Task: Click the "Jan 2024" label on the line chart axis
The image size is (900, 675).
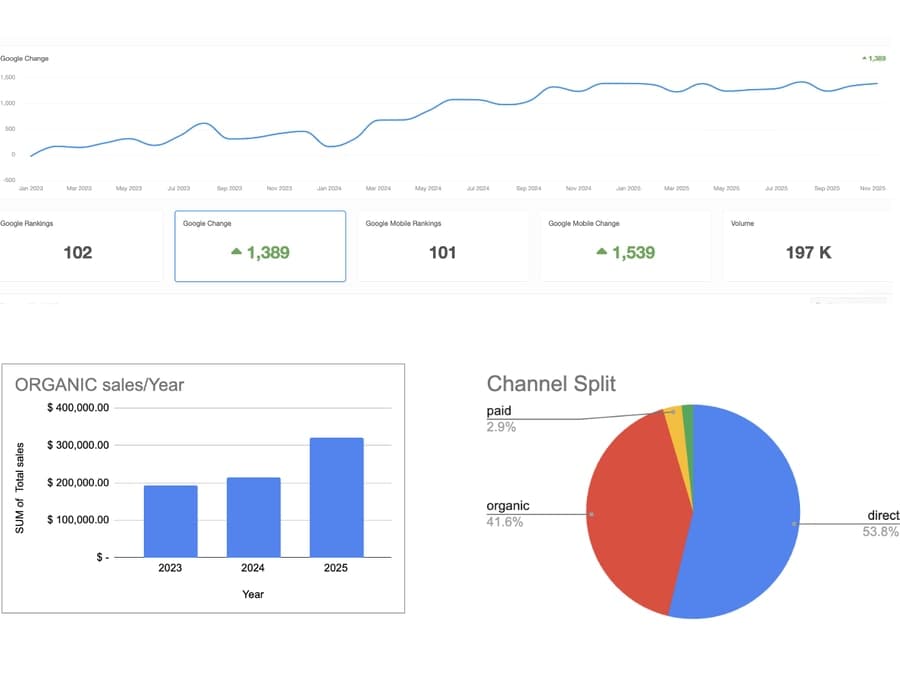Action: pyautogui.click(x=329, y=188)
